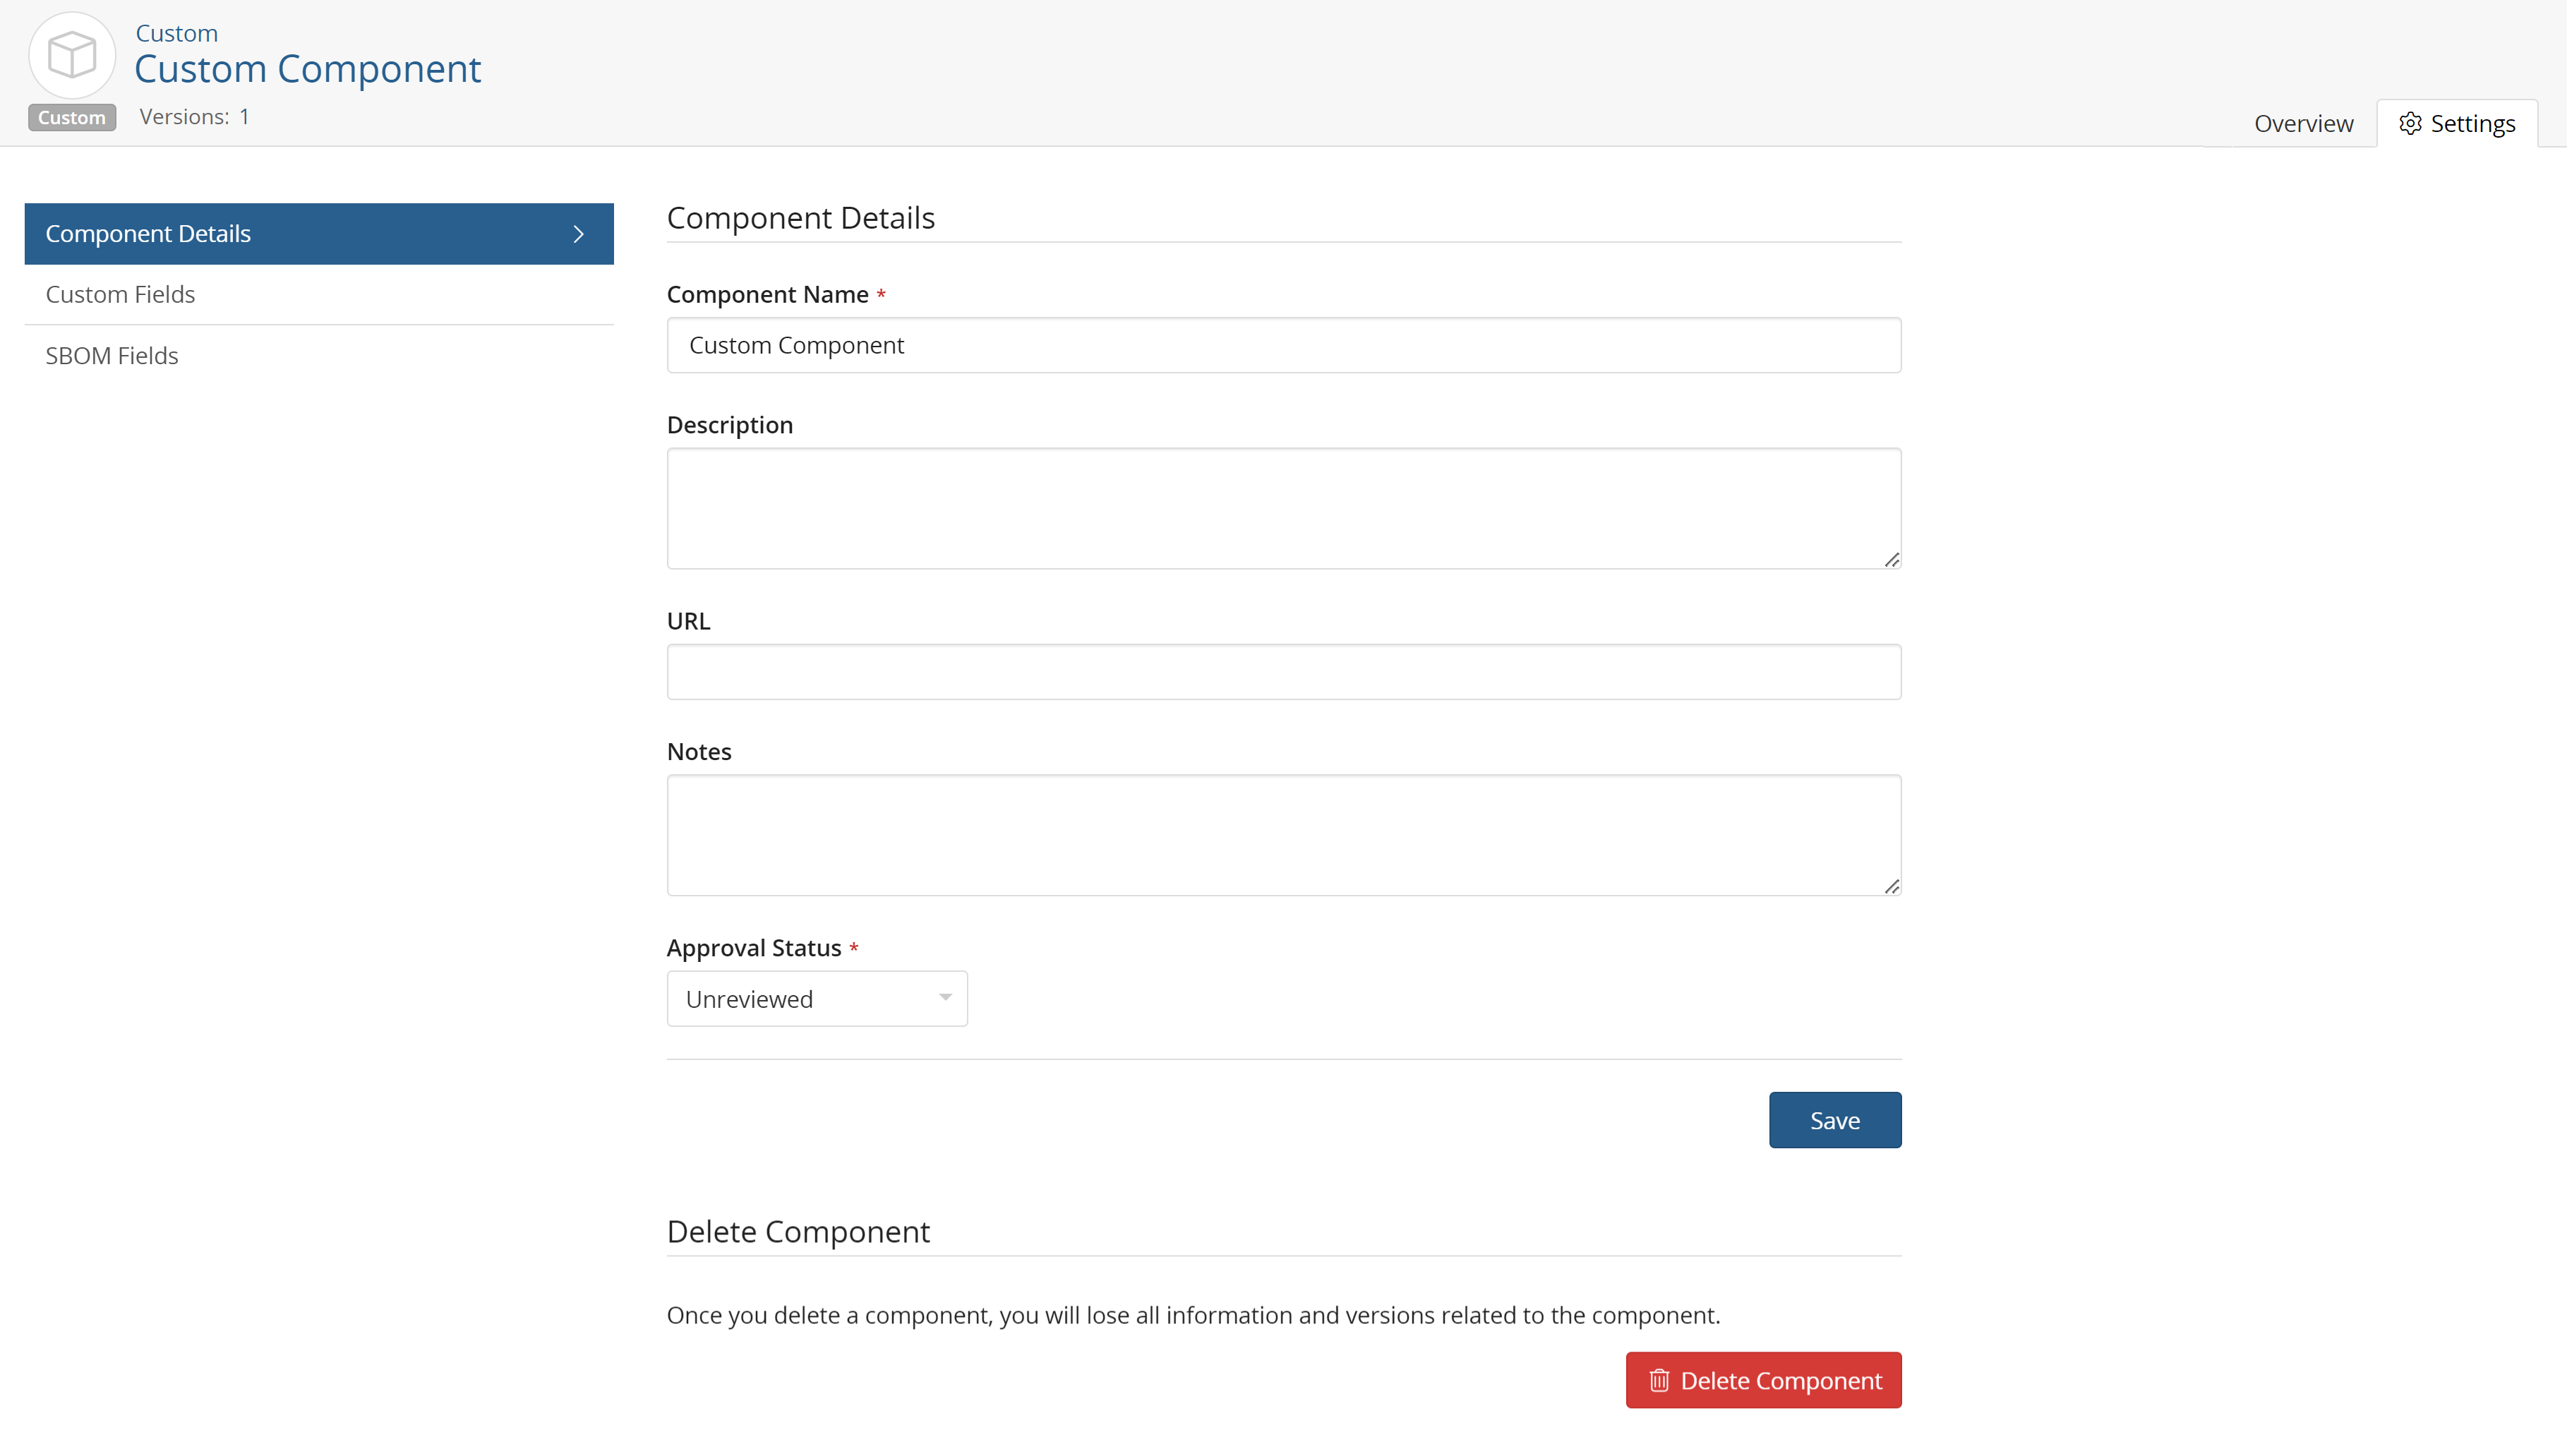
Task: Switch to the Settings tab
Action: pyautogui.click(x=2458, y=122)
